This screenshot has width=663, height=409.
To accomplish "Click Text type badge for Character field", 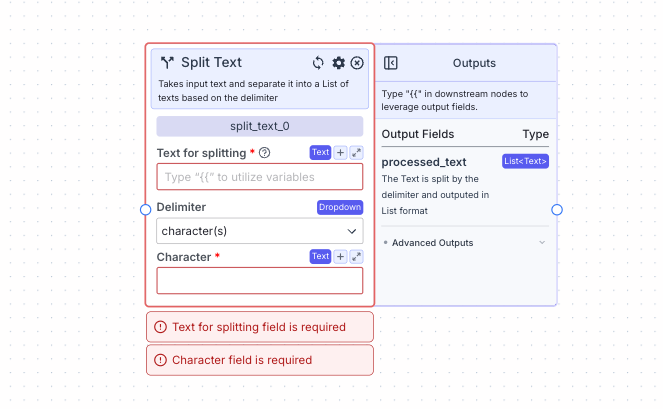I will pyautogui.click(x=320, y=257).
